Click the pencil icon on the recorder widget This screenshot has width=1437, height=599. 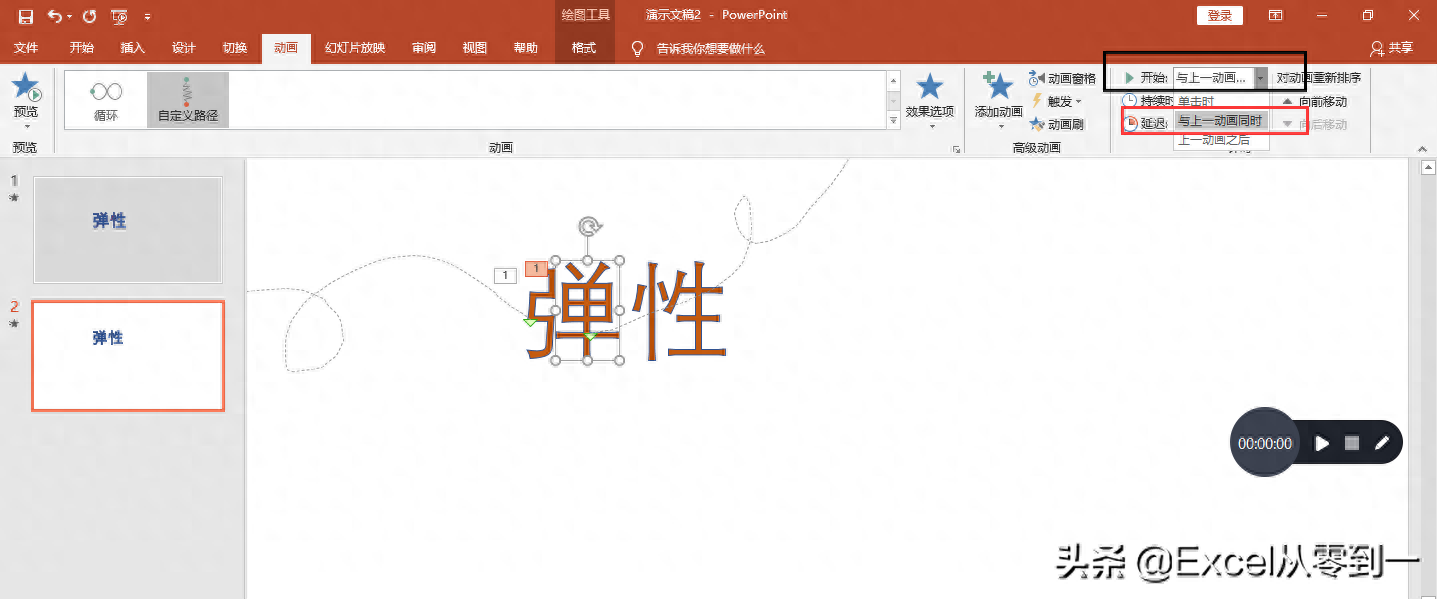click(x=1382, y=443)
